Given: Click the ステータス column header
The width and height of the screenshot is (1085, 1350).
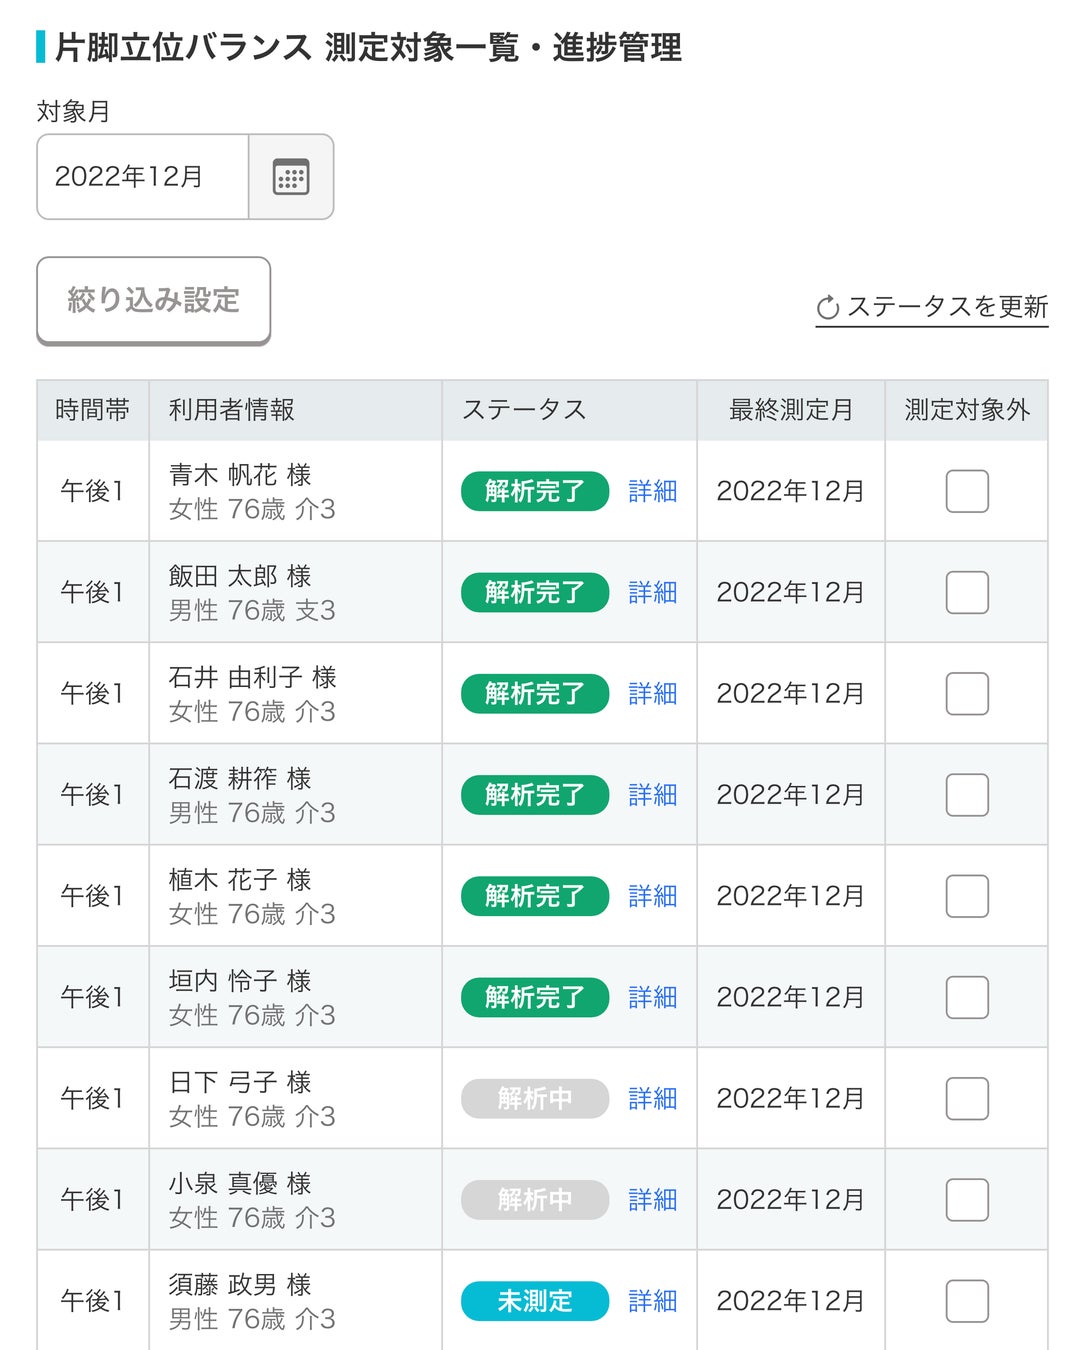Looking at the screenshot, I should coord(524,410).
